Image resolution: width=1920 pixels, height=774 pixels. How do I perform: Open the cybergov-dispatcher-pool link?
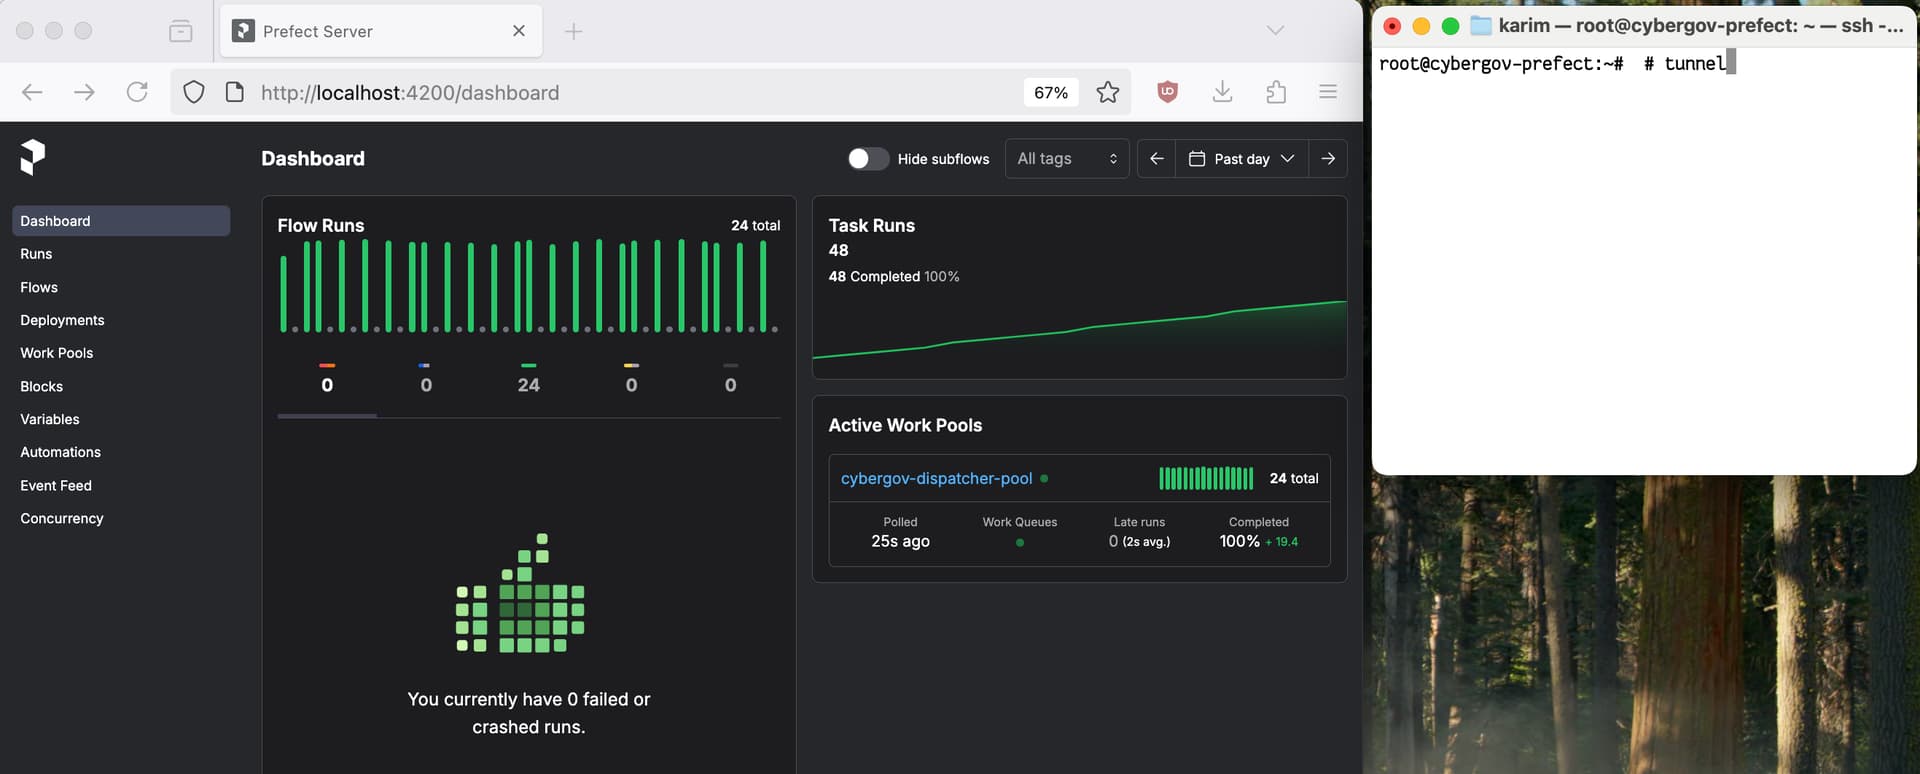(936, 478)
